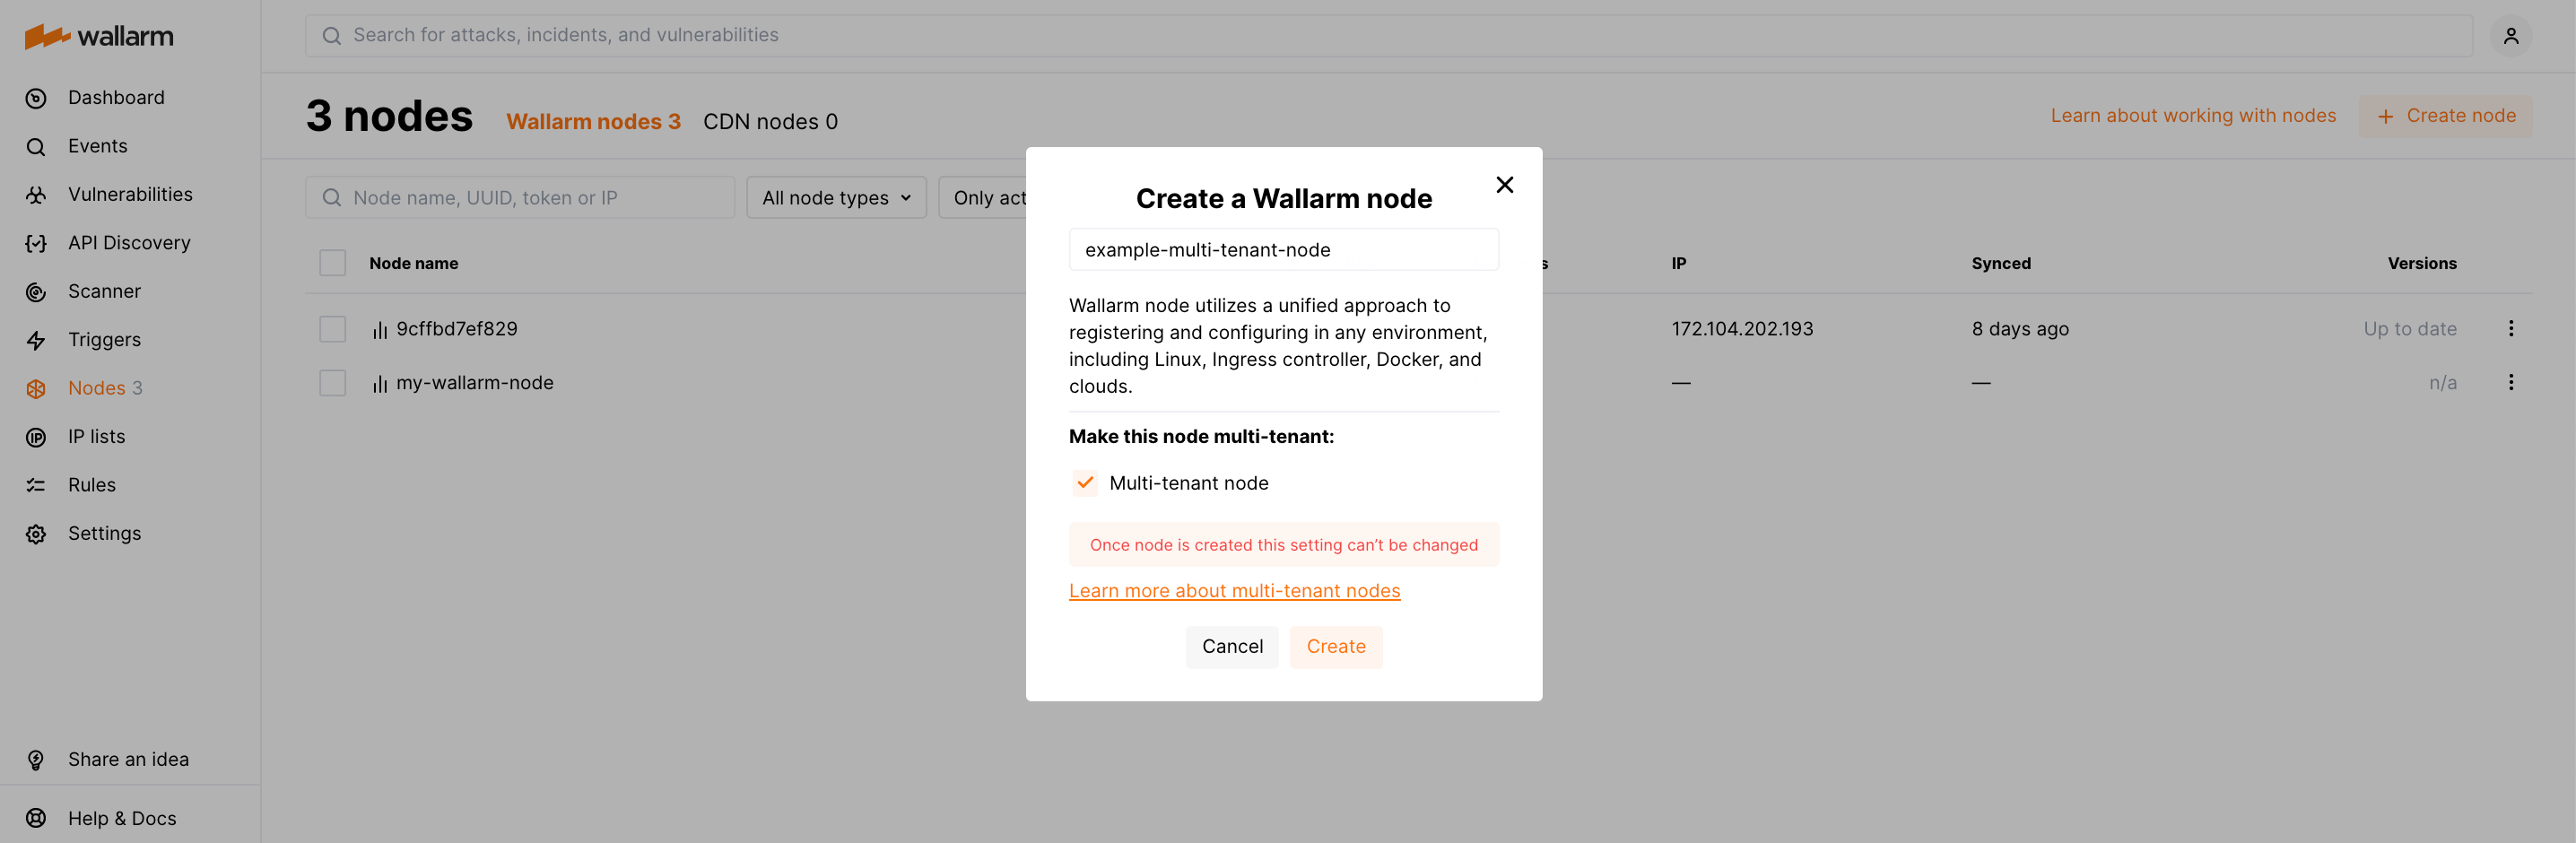
Task: Navigate to API Discovery
Action: pyautogui.click(x=129, y=242)
